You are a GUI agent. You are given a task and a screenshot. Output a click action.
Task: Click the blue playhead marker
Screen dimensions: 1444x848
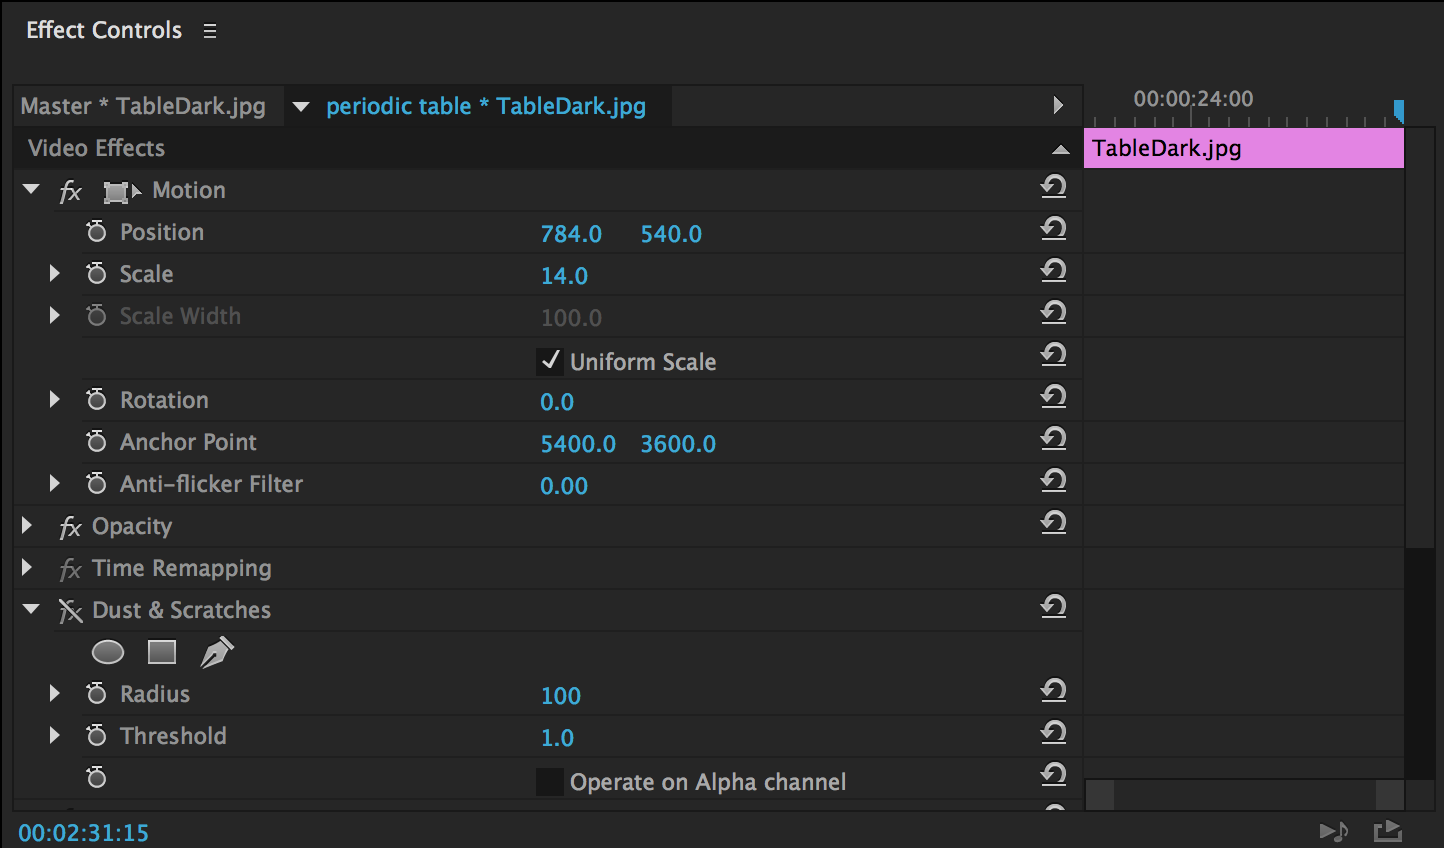click(1399, 110)
